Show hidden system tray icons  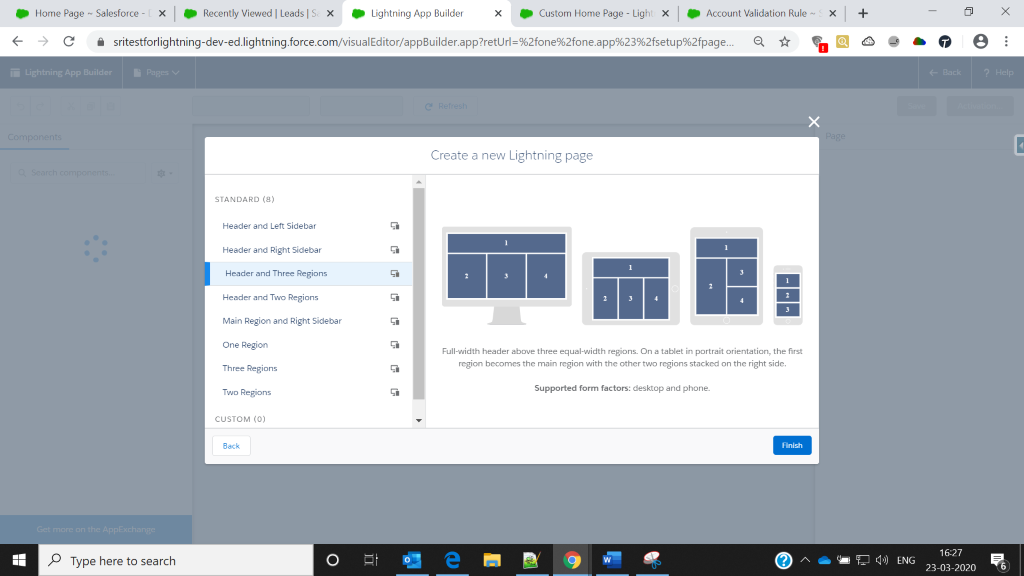[x=805, y=561]
